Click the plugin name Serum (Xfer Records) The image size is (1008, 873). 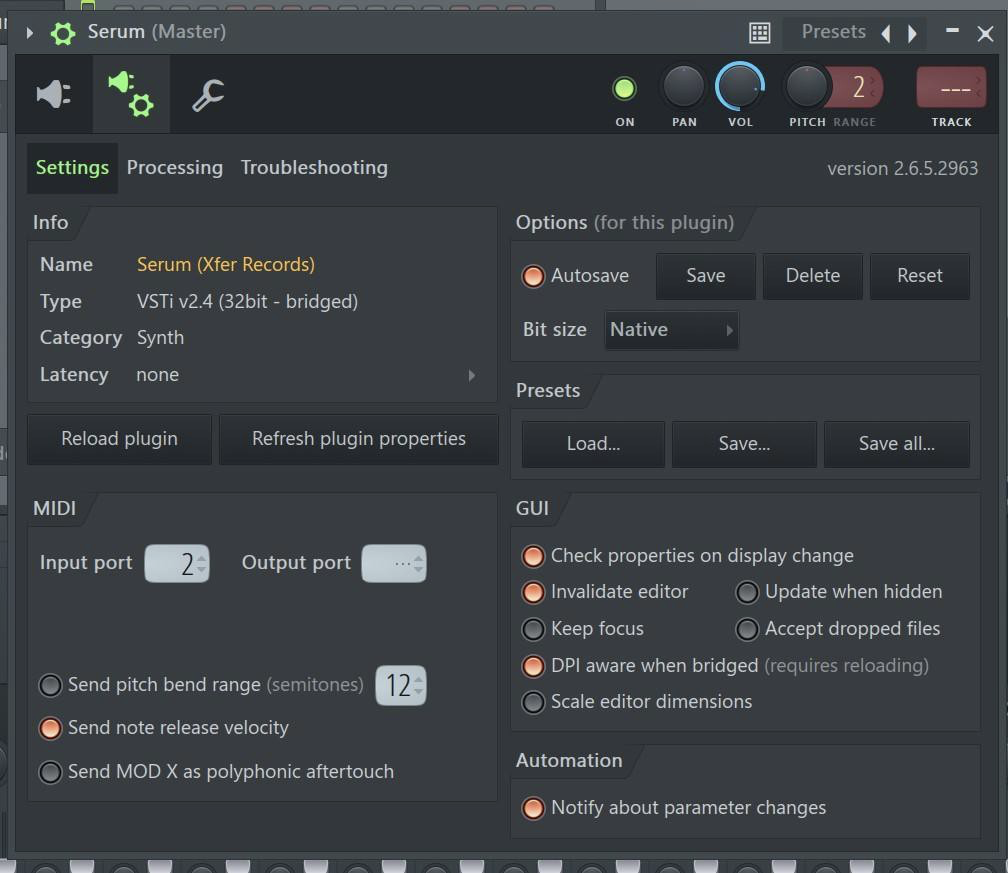(x=226, y=265)
